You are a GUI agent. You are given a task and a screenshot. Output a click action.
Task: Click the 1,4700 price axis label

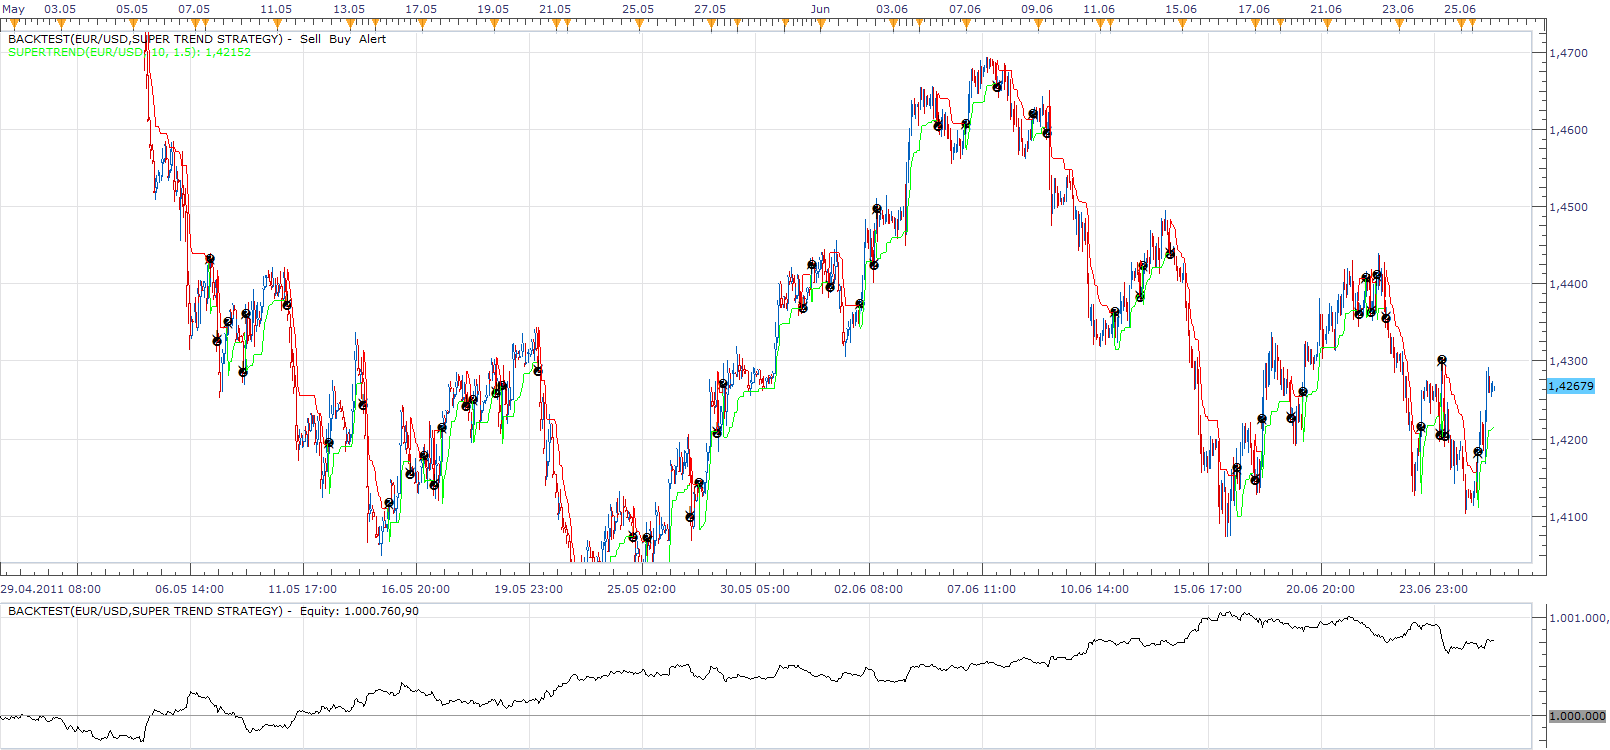pyautogui.click(x=1567, y=53)
